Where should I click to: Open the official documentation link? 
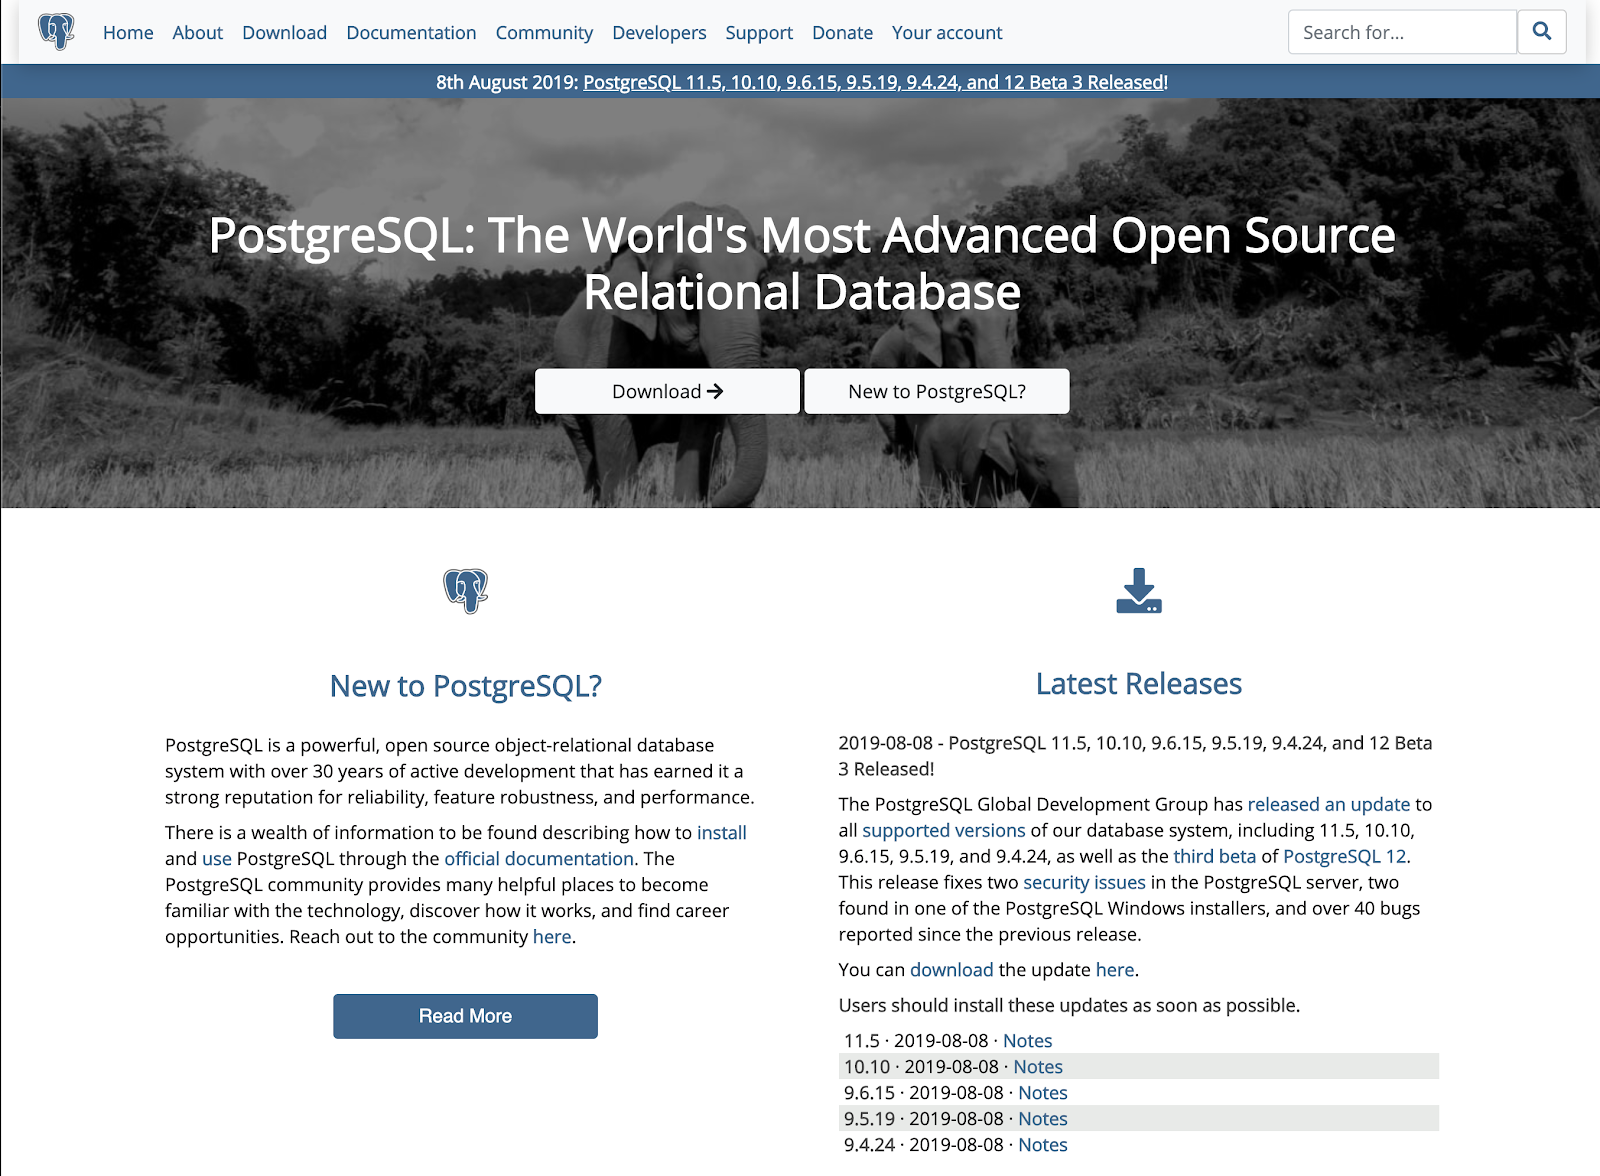pyautogui.click(x=539, y=858)
